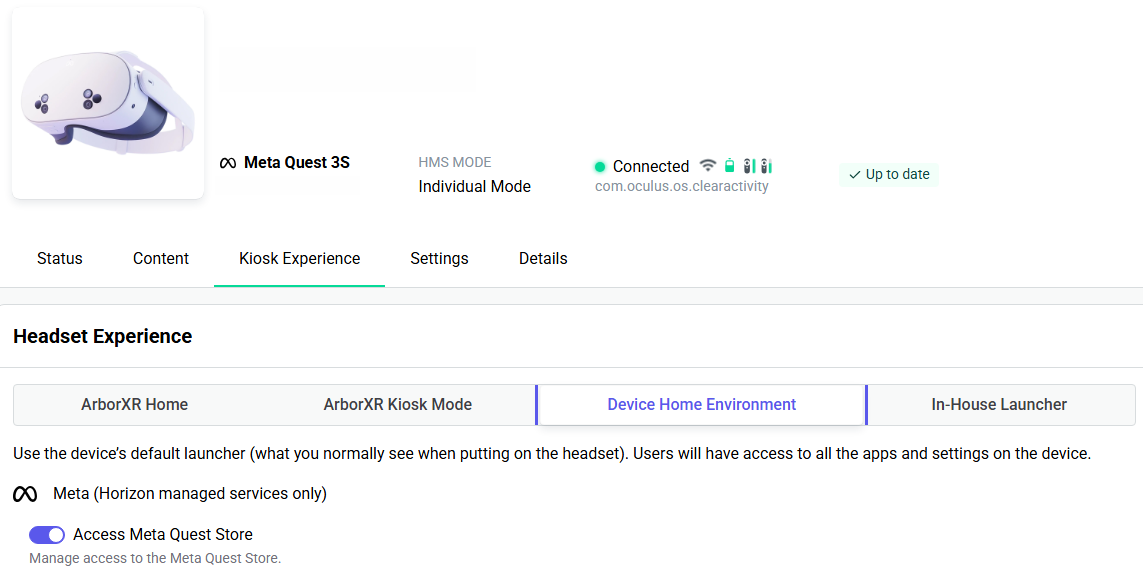Switch to the Content tab

[161, 259]
